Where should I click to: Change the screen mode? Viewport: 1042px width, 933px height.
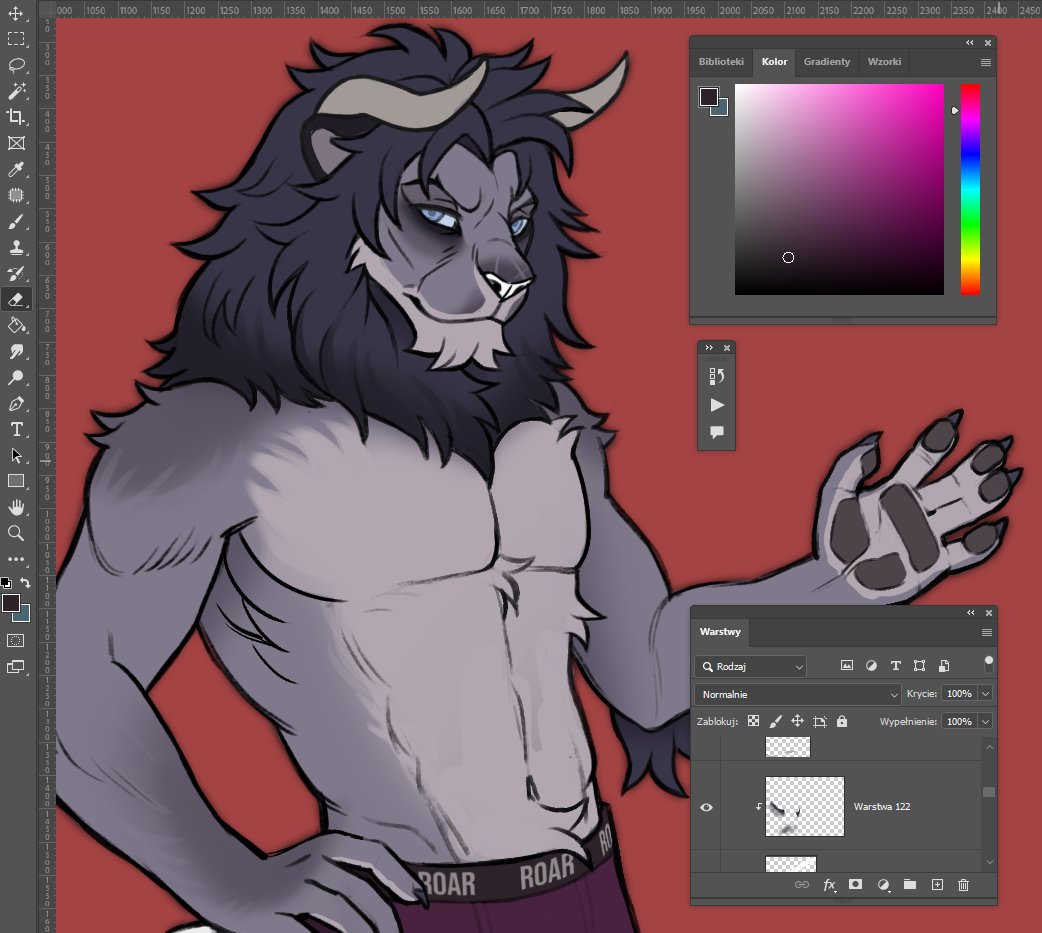point(16,667)
